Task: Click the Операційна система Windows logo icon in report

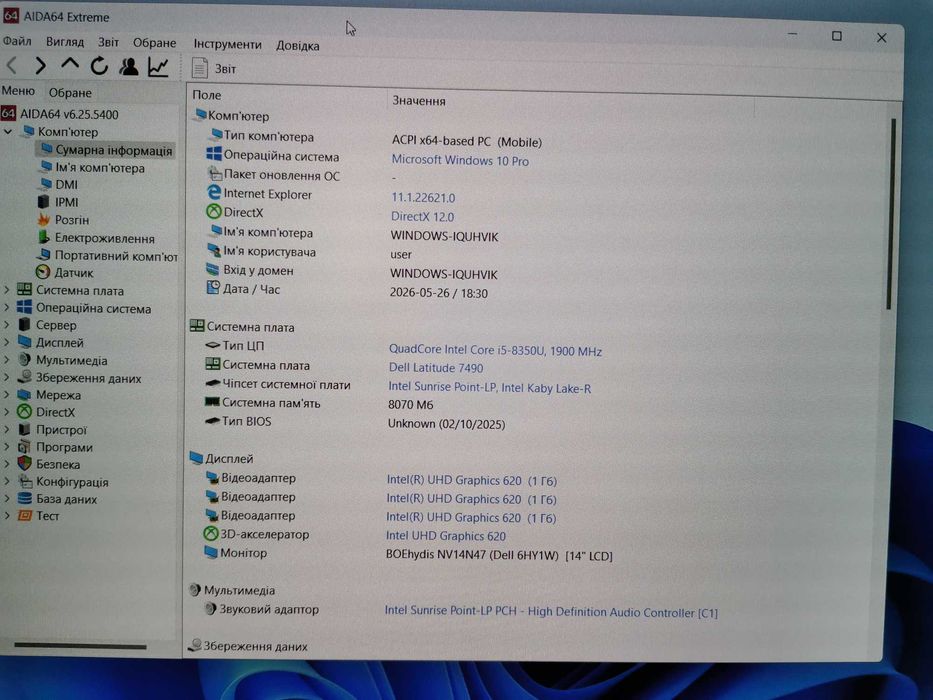Action: click(214, 154)
